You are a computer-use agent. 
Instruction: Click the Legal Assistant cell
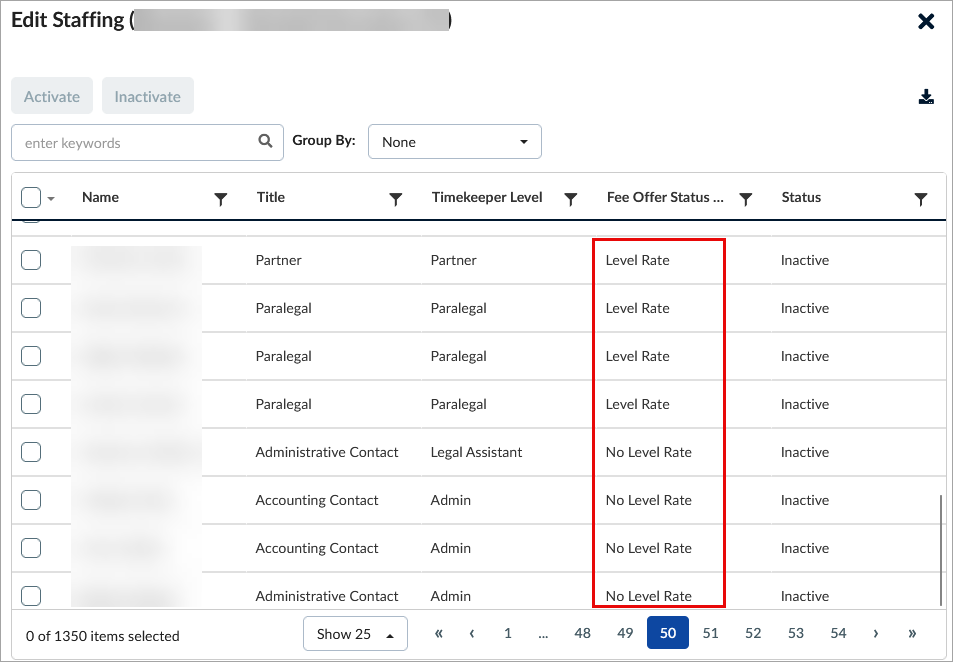[476, 452]
